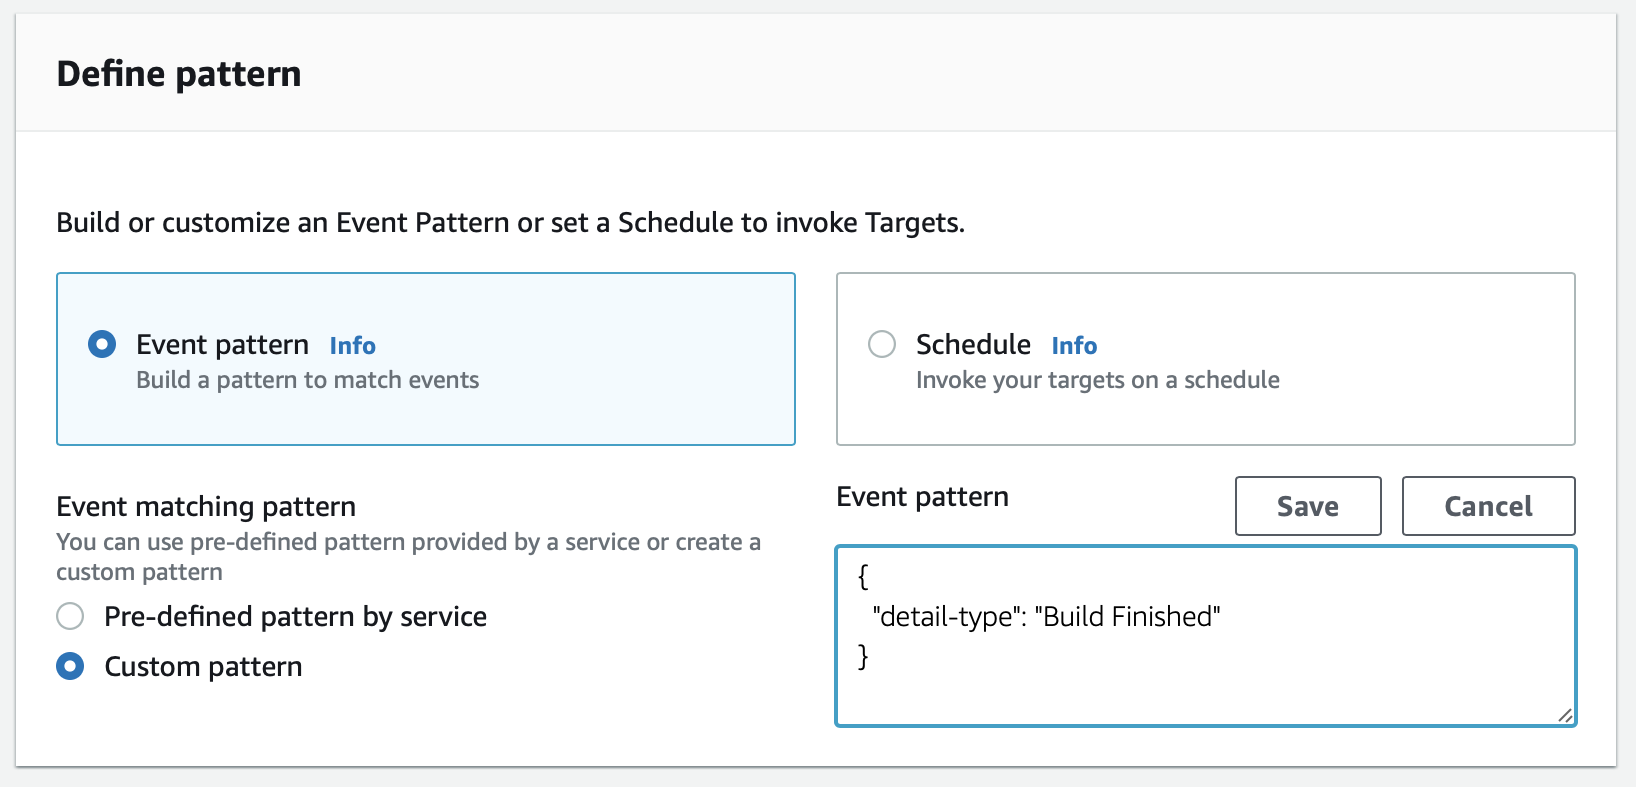Click "Build a pattern to match events" text

(x=309, y=380)
